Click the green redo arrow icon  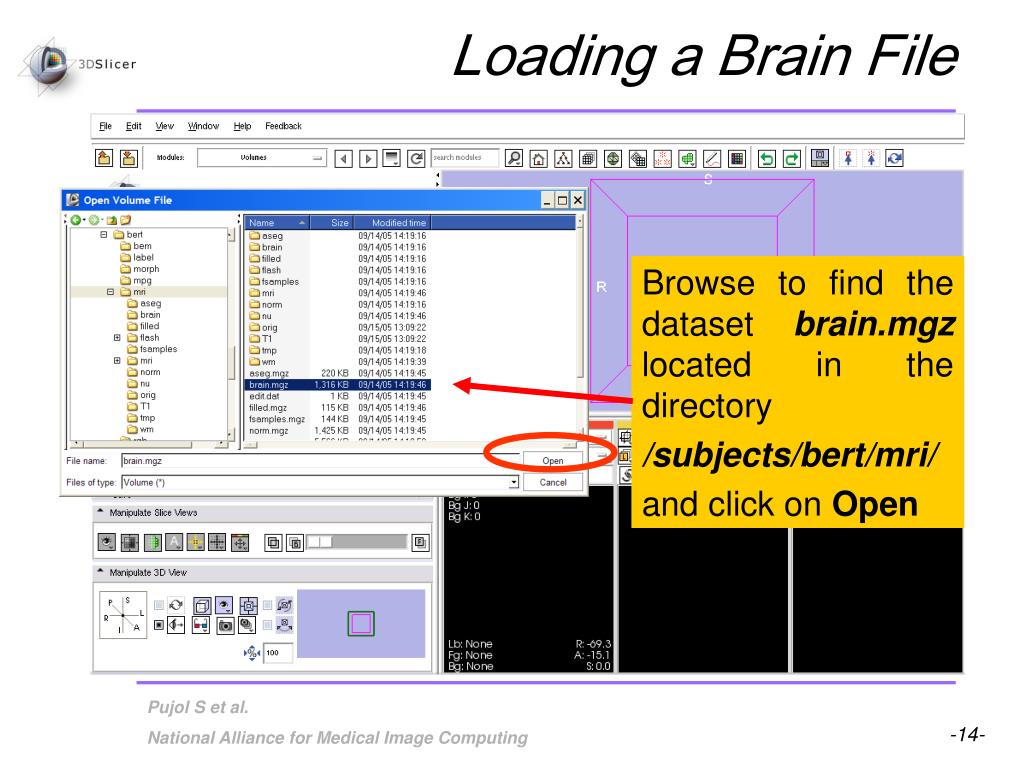792,159
